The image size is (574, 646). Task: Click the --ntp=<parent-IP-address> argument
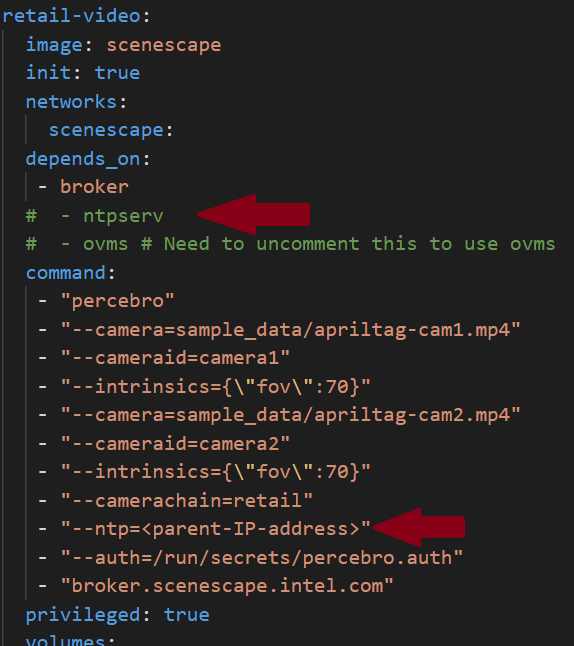point(216,529)
